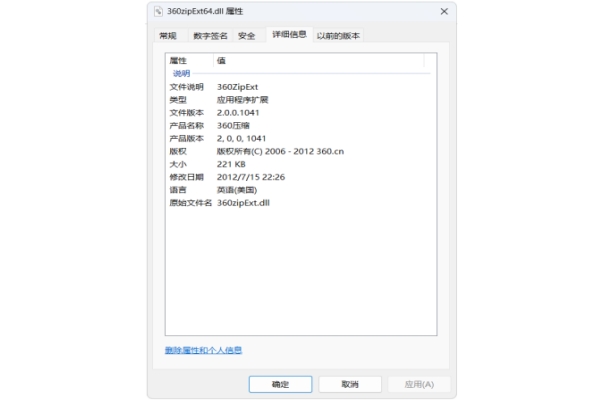The image size is (600, 400).
Task: Click the 取消 button
Action: pyautogui.click(x=350, y=384)
